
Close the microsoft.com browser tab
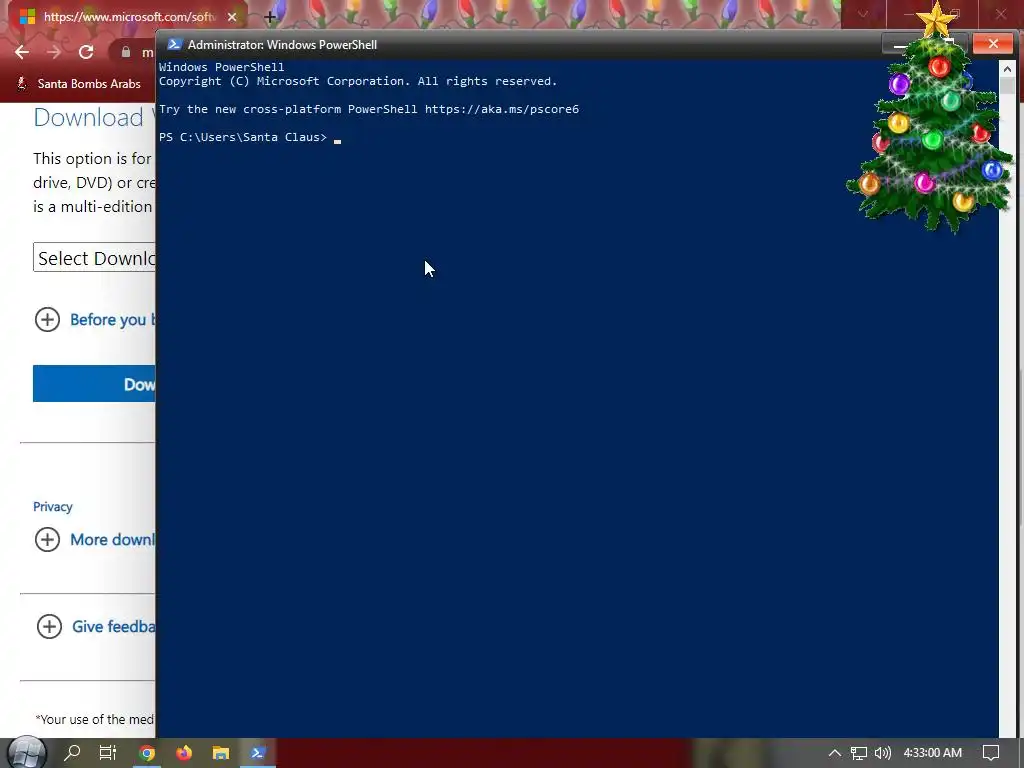(232, 17)
